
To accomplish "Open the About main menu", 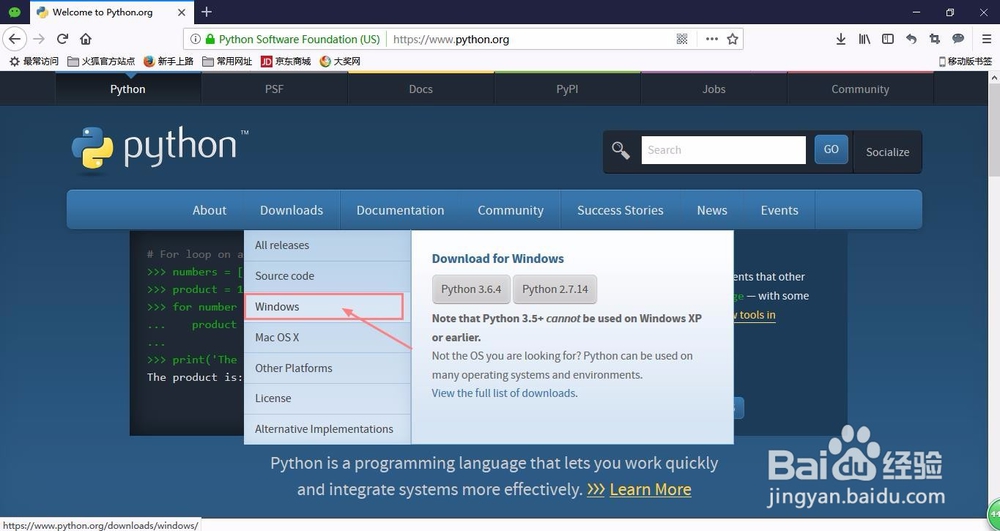I will tap(209, 210).
